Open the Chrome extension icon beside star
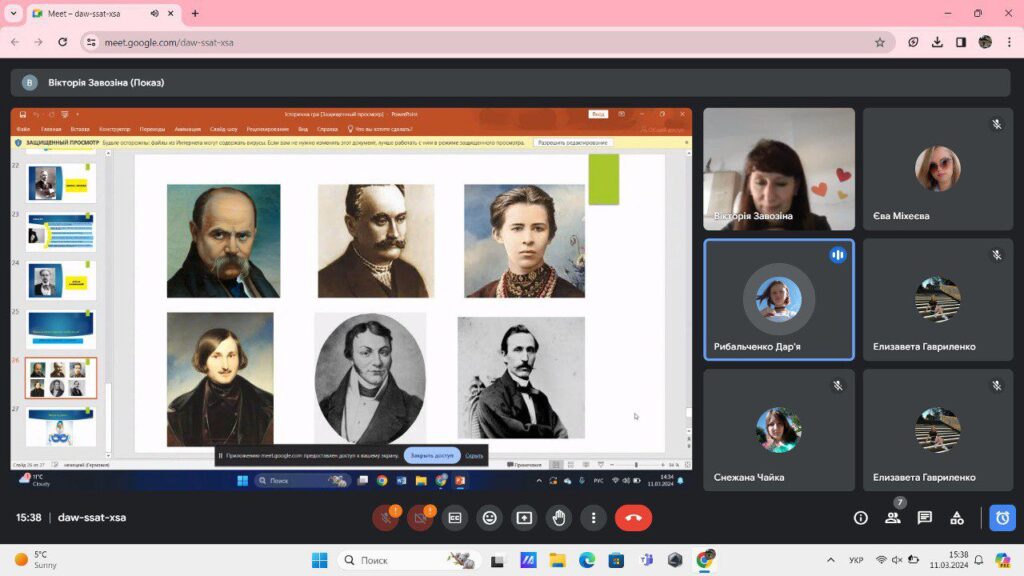Screen dimensions: 1024x576 click(x=913, y=42)
